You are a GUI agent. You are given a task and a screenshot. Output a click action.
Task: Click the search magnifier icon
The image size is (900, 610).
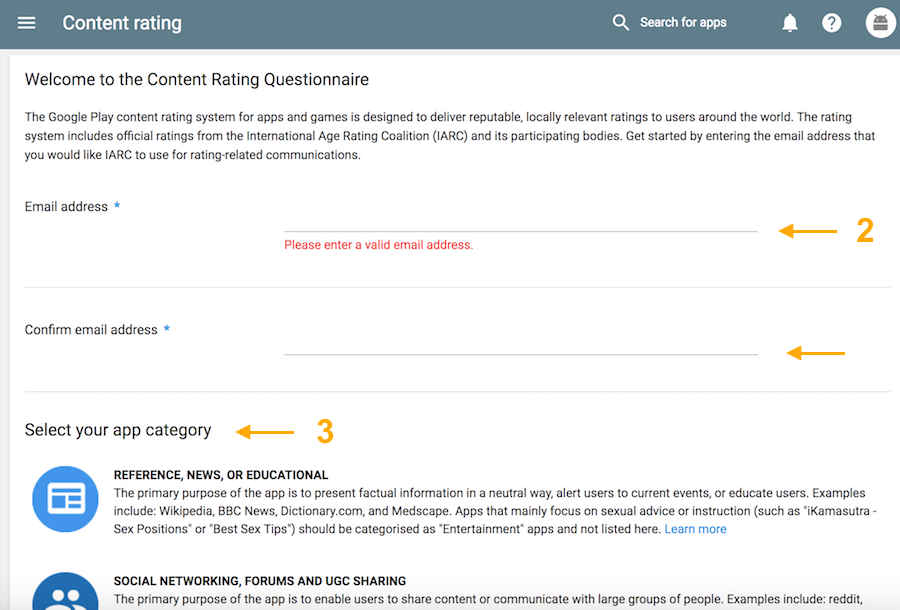(x=621, y=23)
